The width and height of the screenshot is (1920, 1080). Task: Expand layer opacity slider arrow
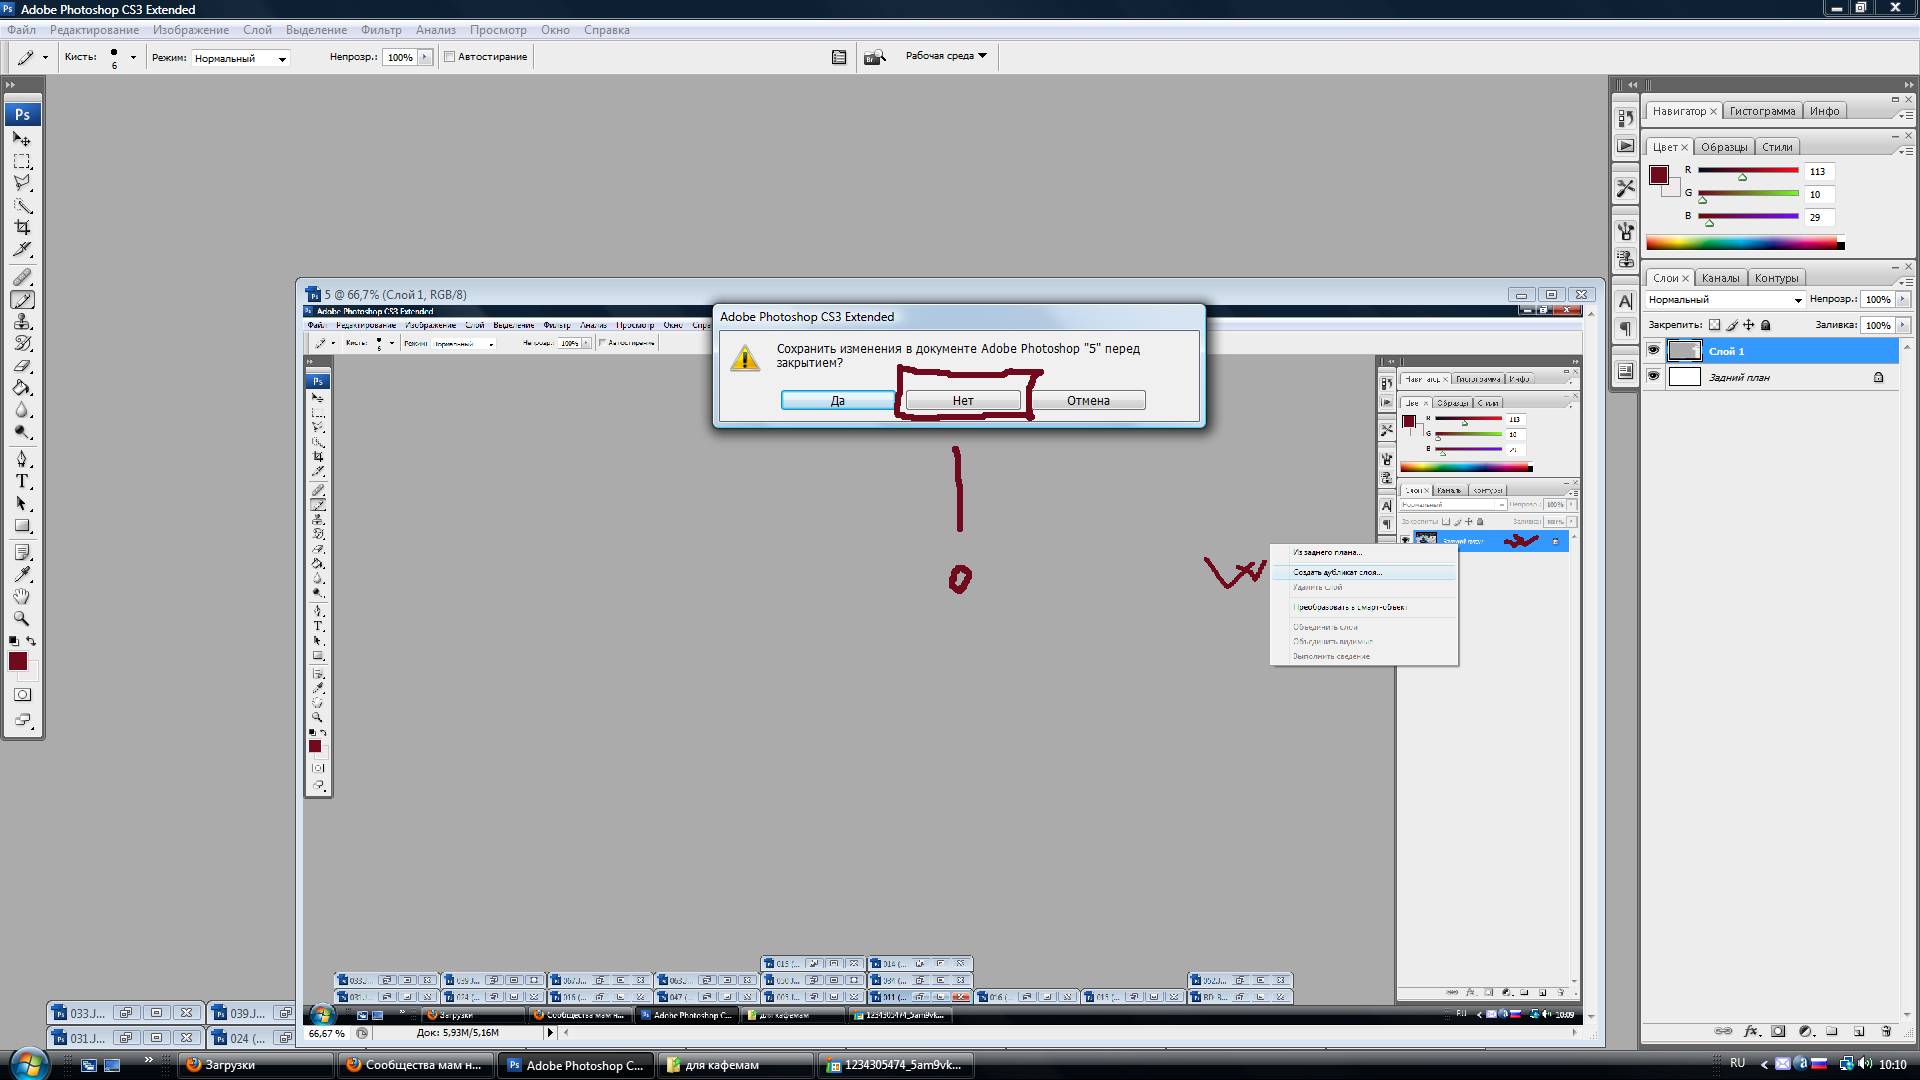click(x=1902, y=299)
